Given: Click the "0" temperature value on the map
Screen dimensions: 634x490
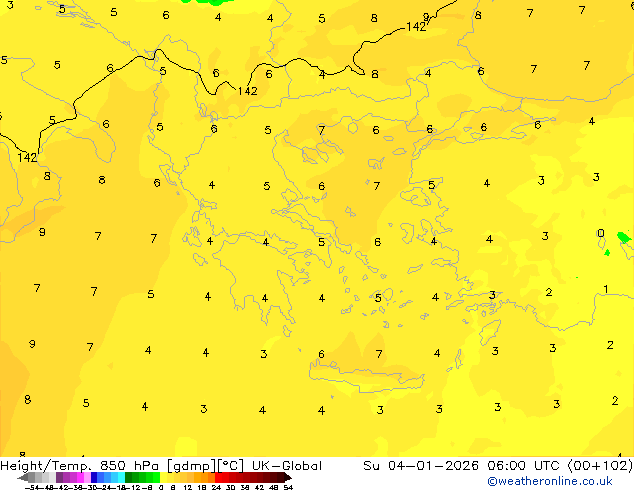Looking at the screenshot, I should click(x=601, y=233).
